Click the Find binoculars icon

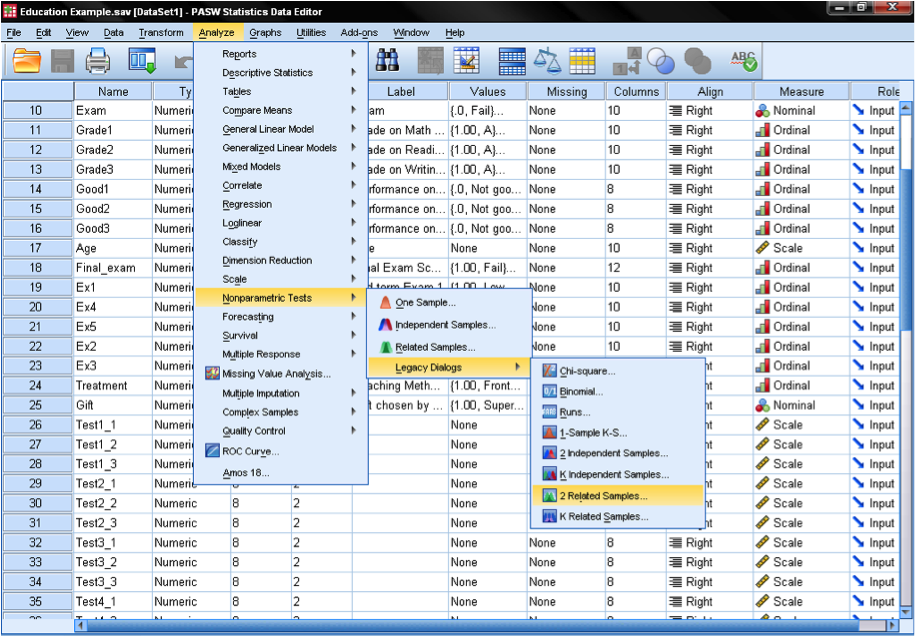[x=387, y=62]
